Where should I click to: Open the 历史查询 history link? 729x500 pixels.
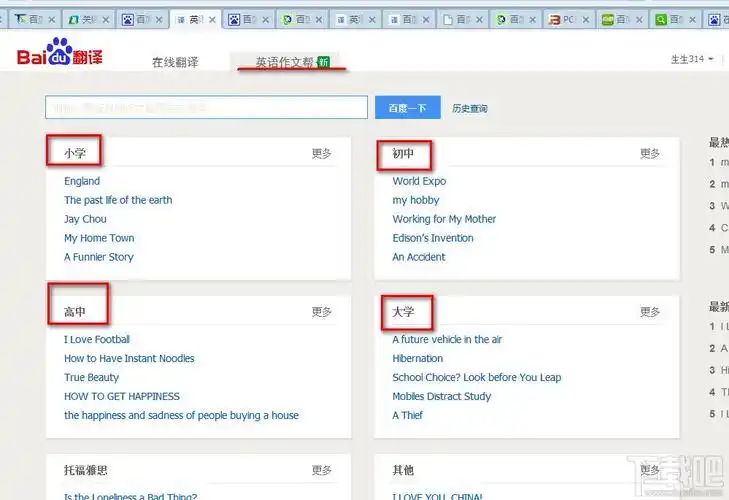469,108
